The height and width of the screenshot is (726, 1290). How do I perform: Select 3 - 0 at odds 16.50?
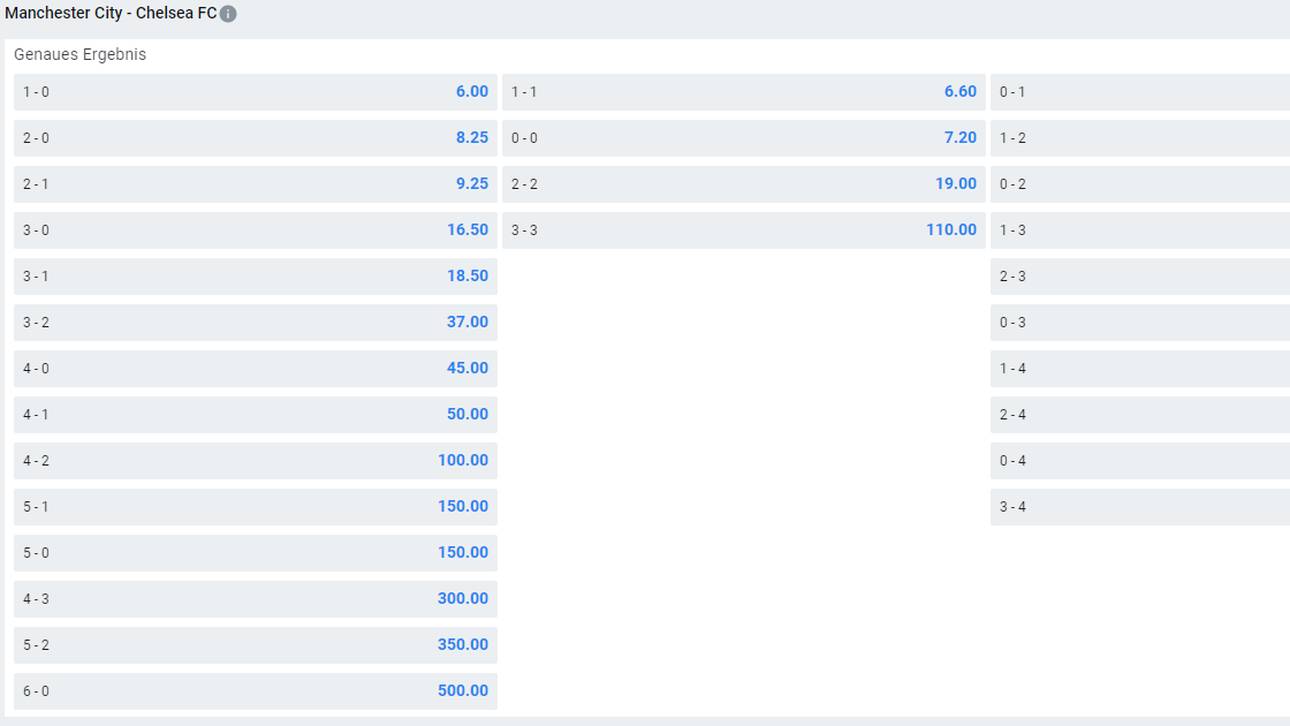[255, 230]
